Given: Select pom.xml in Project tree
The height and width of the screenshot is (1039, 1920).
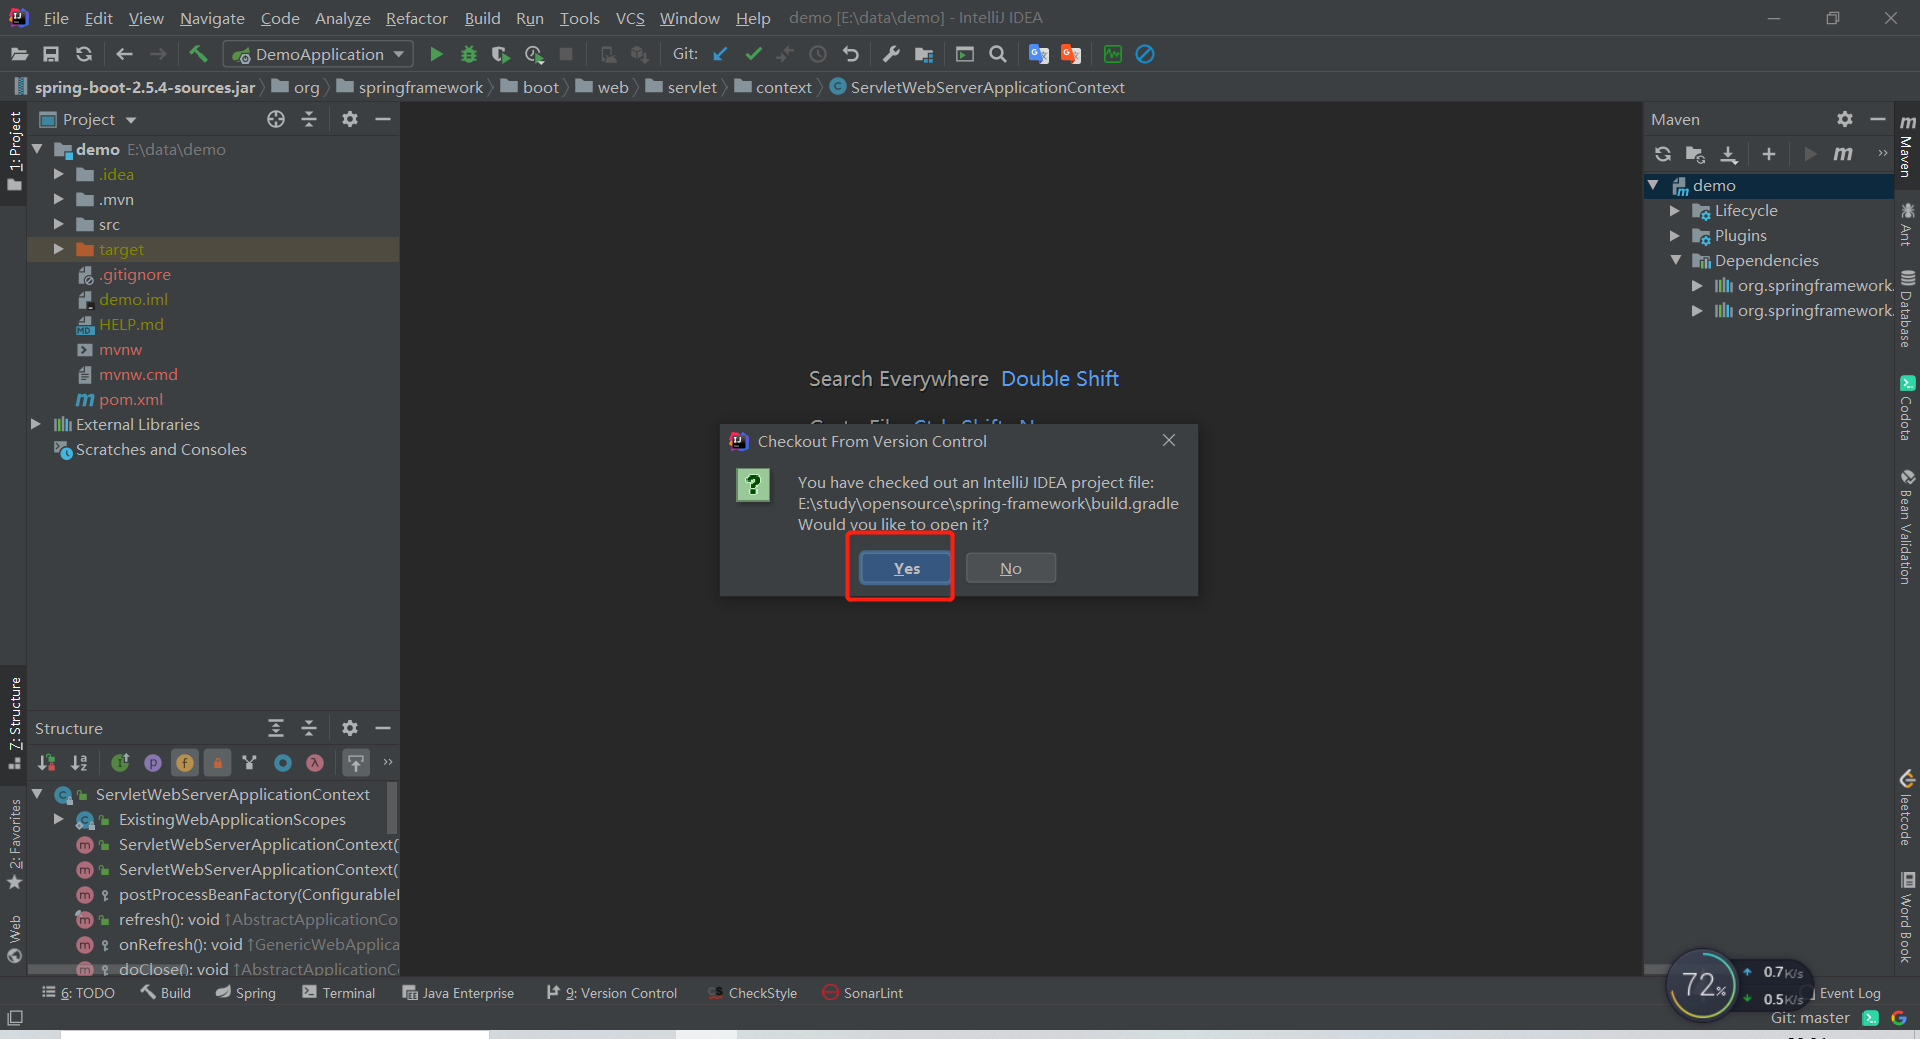Looking at the screenshot, I should (x=130, y=399).
